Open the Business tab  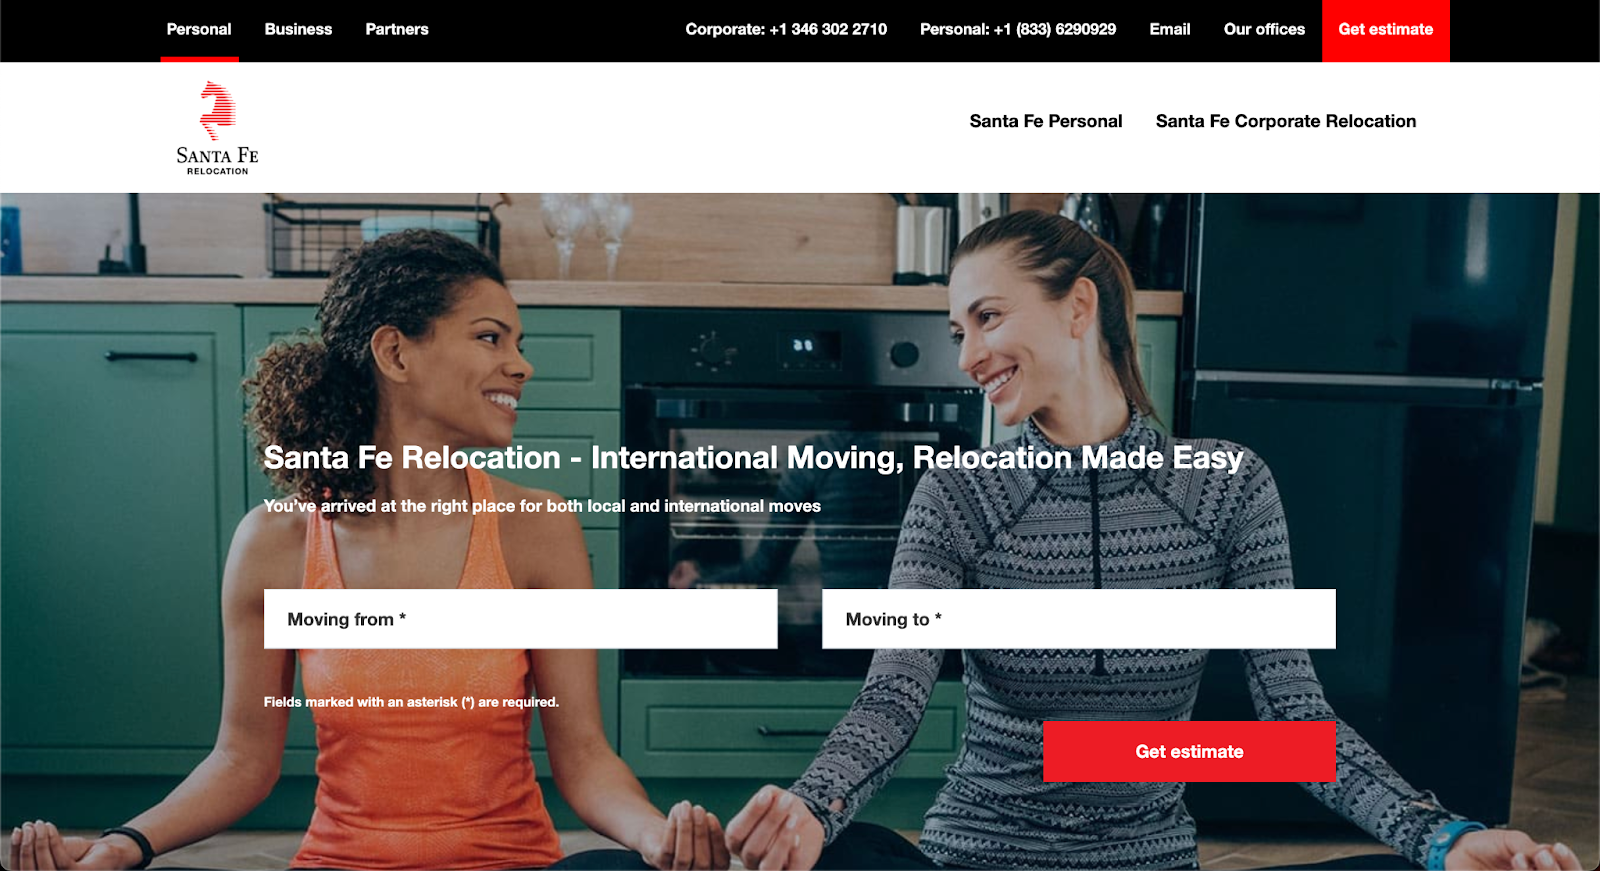coord(298,30)
